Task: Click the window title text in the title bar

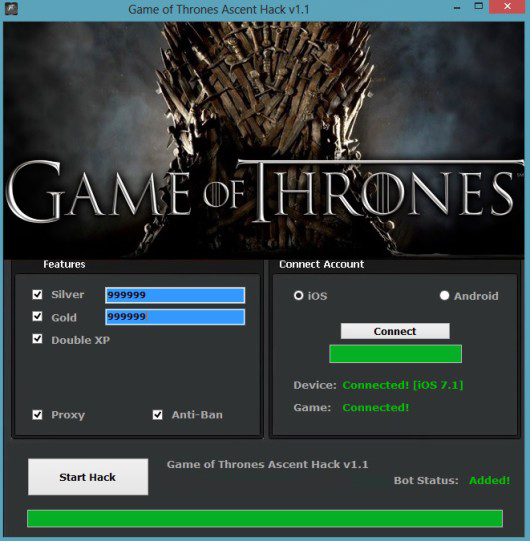Action: click(219, 9)
